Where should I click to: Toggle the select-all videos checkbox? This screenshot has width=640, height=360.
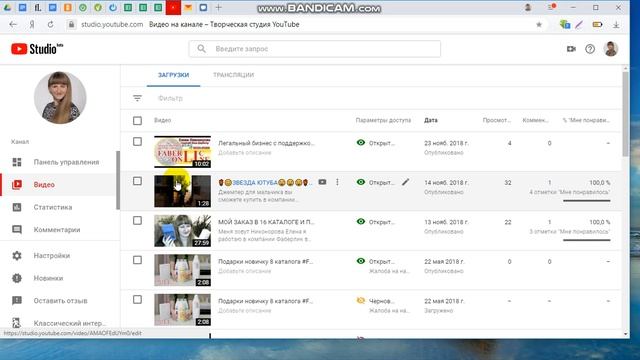(x=137, y=120)
